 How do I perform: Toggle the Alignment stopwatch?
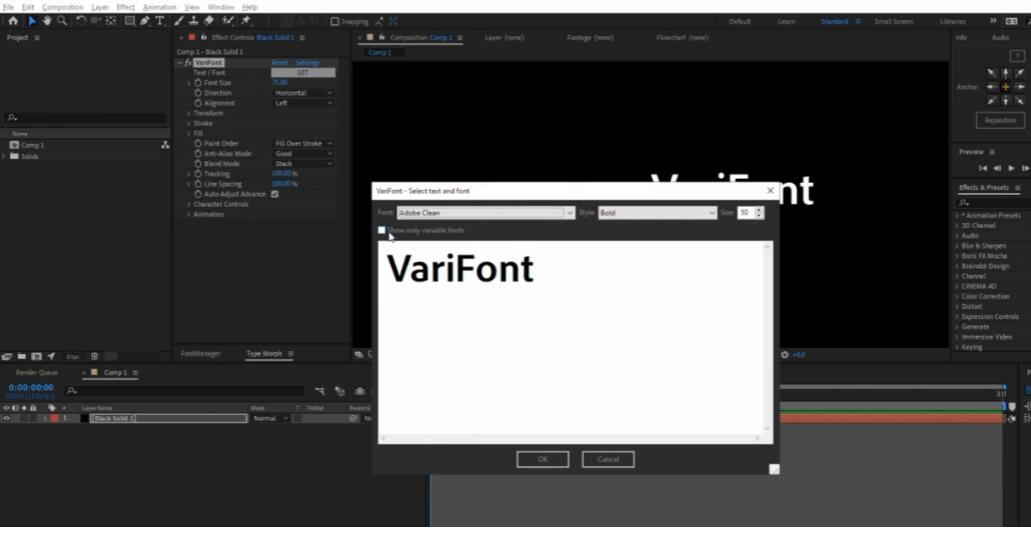(x=198, y=103)
